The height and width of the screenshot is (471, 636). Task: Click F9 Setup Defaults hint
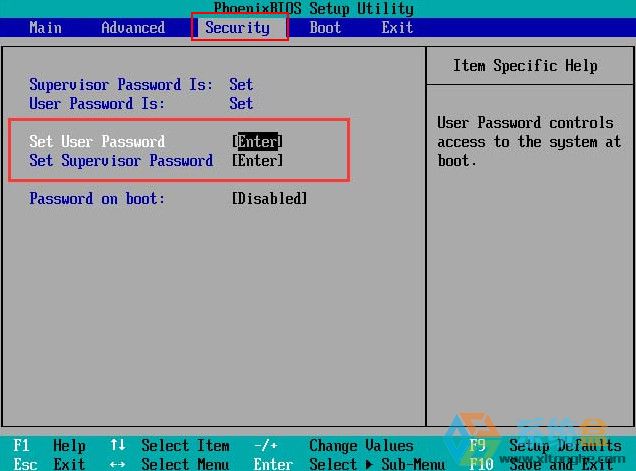point(545,446)
